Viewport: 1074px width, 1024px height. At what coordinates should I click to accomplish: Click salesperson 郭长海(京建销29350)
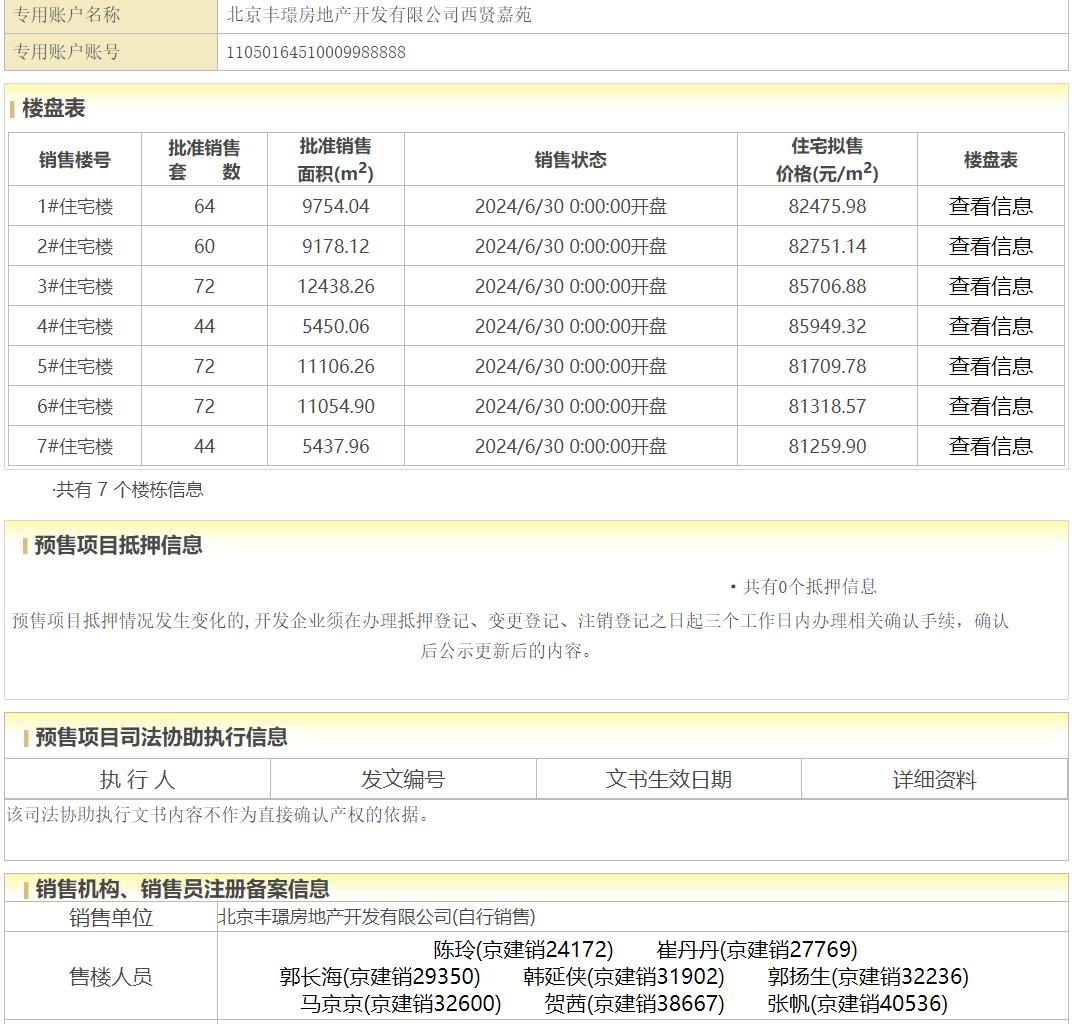pos(379,977)
